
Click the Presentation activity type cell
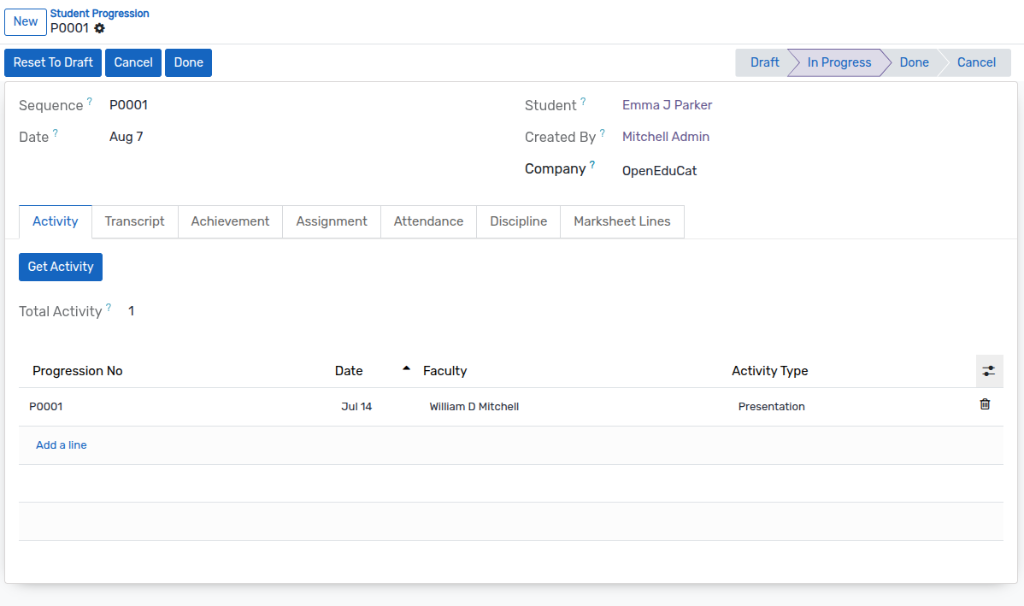coord(771,407)
